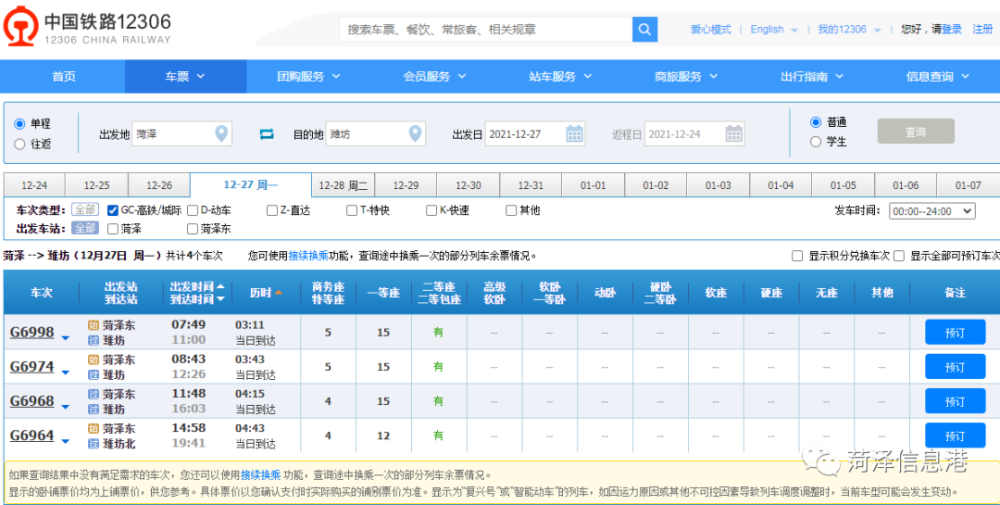Image resolution: width=1000 pixels, height=505 pixels.
Task: Check 显示积分兑换车次 option
Action: coord(797,256)
